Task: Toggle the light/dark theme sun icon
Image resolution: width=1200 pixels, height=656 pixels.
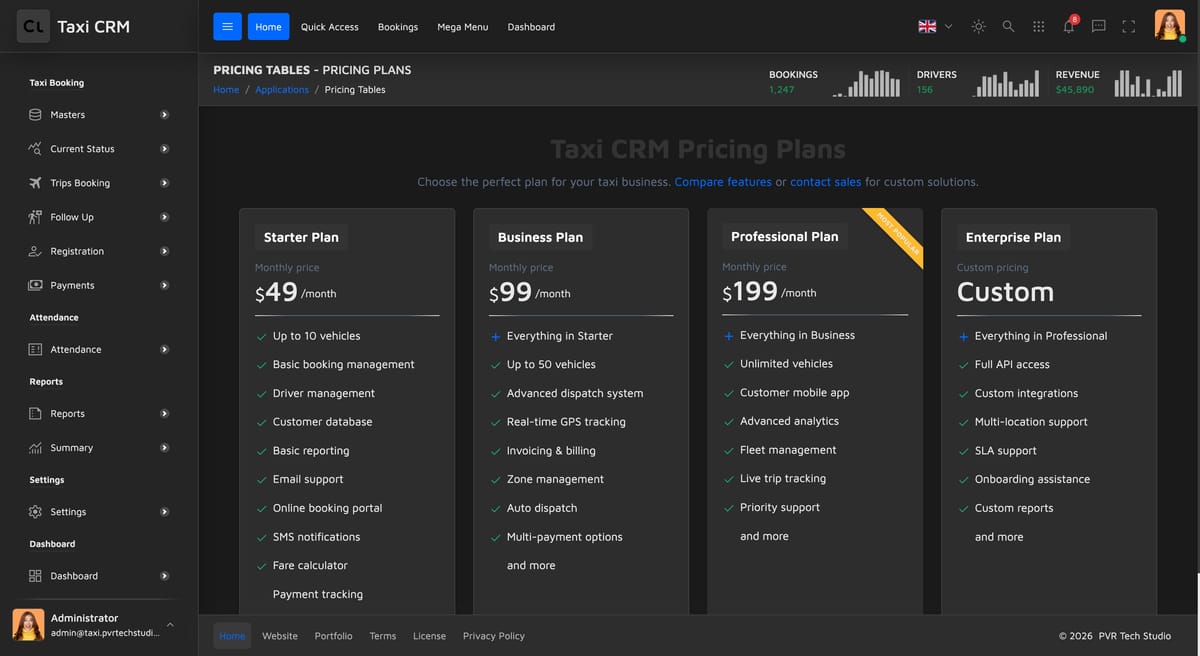Action: (x=978, y=27)
